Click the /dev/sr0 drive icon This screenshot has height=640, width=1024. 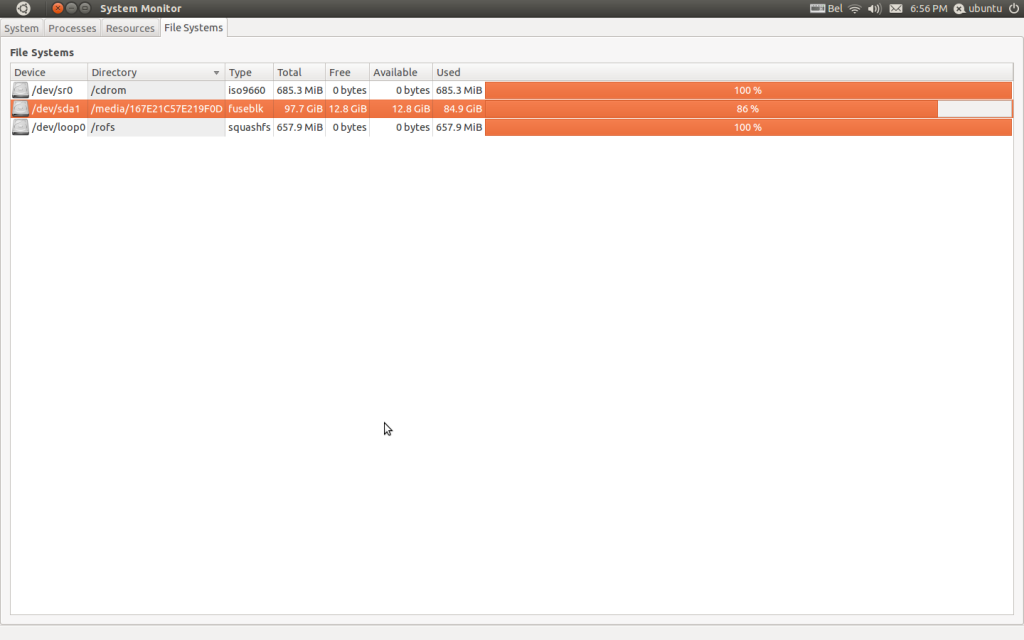point(20,91)
